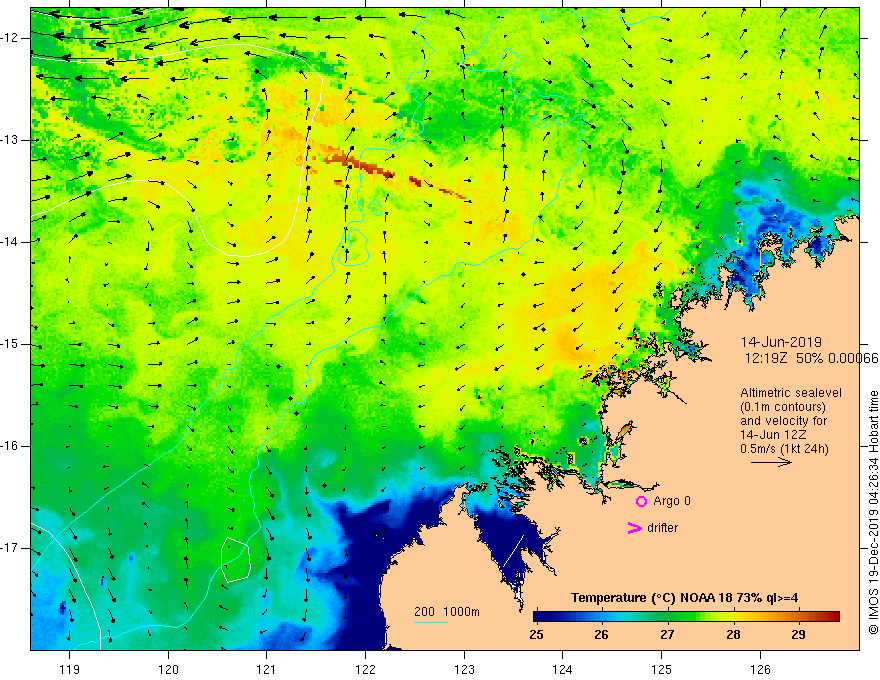The image size is (880, 680).
Task: Click the -13 latitude axis label
Action: point(11,140)
